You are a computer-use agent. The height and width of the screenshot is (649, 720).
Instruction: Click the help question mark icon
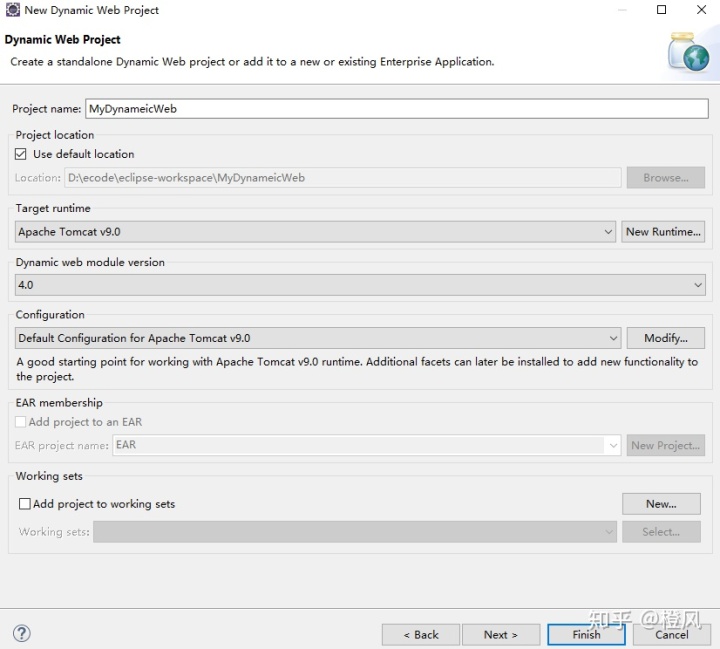[22, 633]
